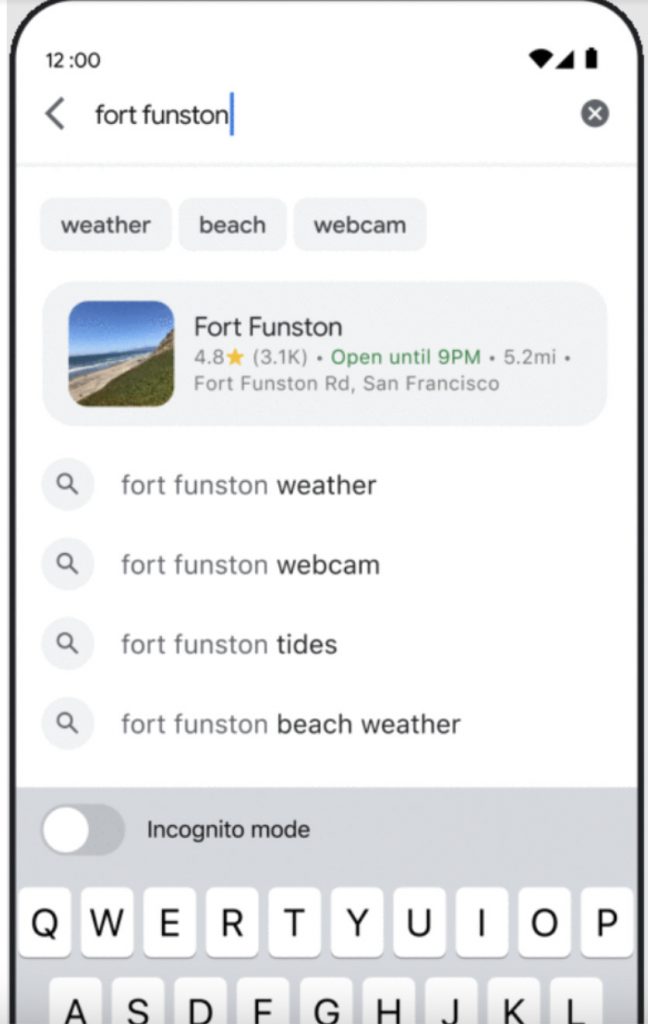This screenshot has height=1024, width=648.
Task: Tap the battery status icon
Action: click(x=592, y=59)
